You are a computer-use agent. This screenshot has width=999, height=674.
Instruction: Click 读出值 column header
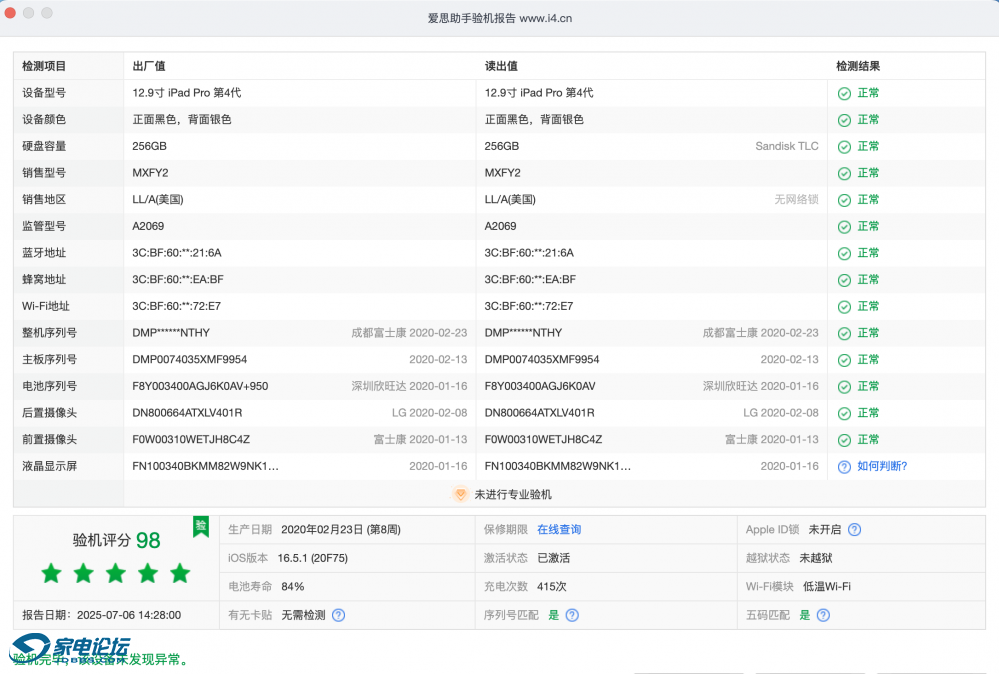[501, 66]
